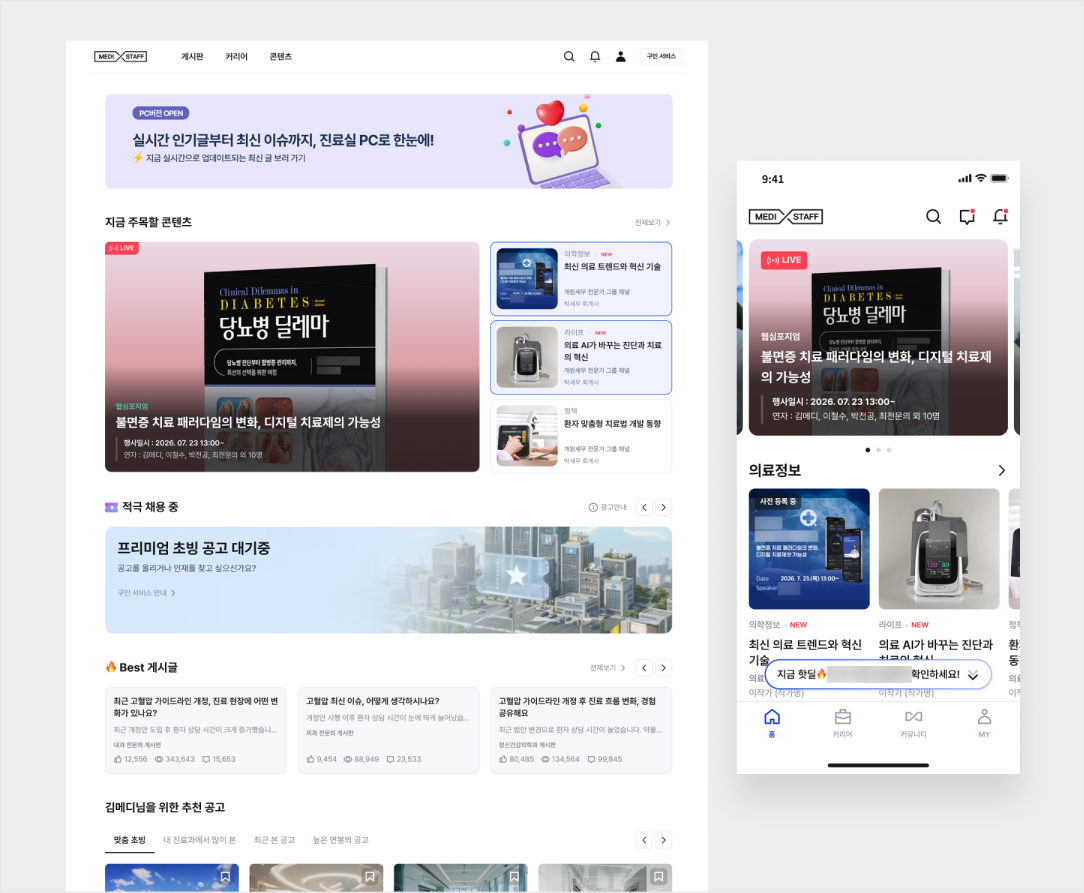Click the 구인 서비스 button in the header
The height and width of the screenshot is (893, 1084).
(661, 57)
